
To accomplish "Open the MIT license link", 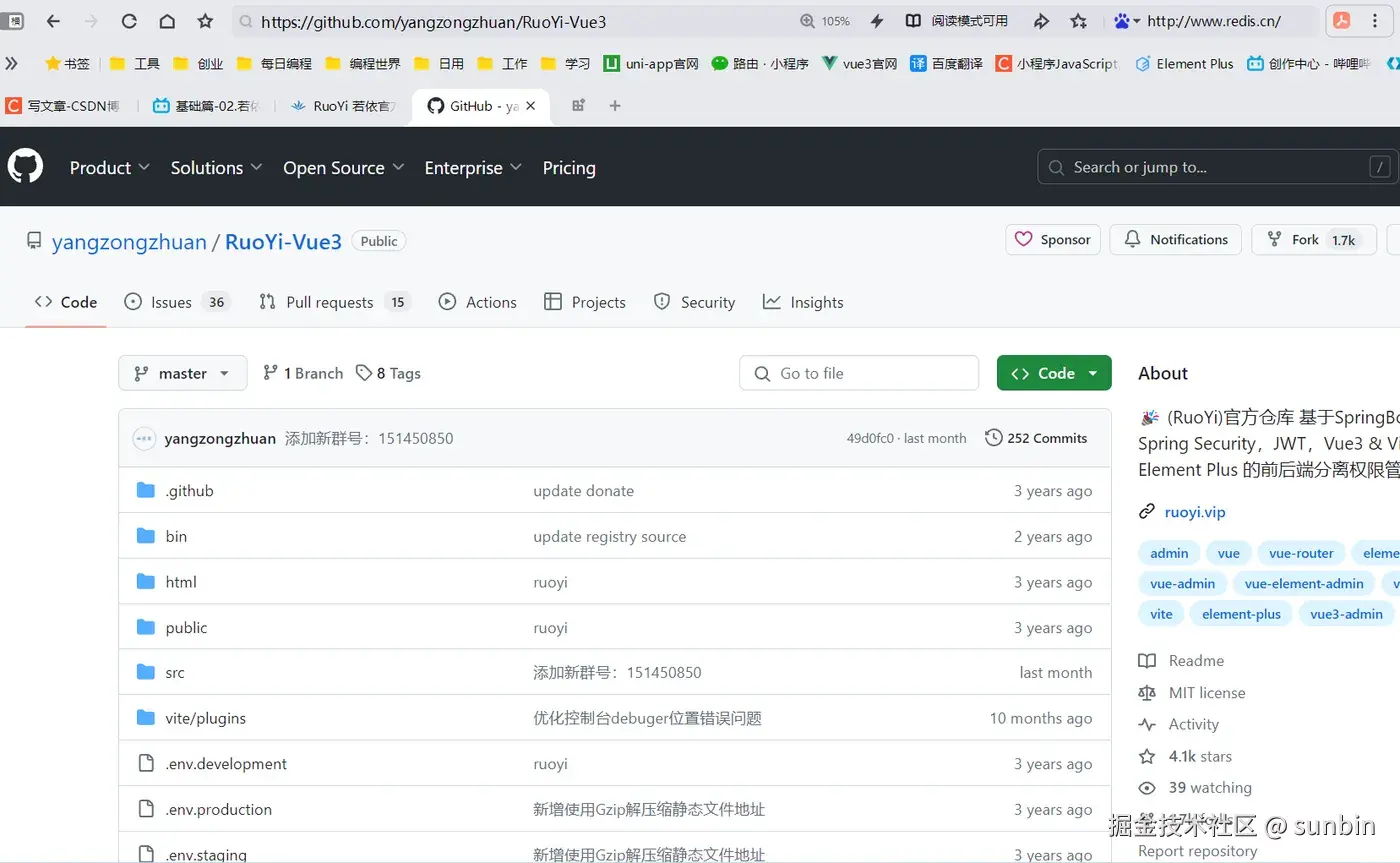I will (1207, 693).
